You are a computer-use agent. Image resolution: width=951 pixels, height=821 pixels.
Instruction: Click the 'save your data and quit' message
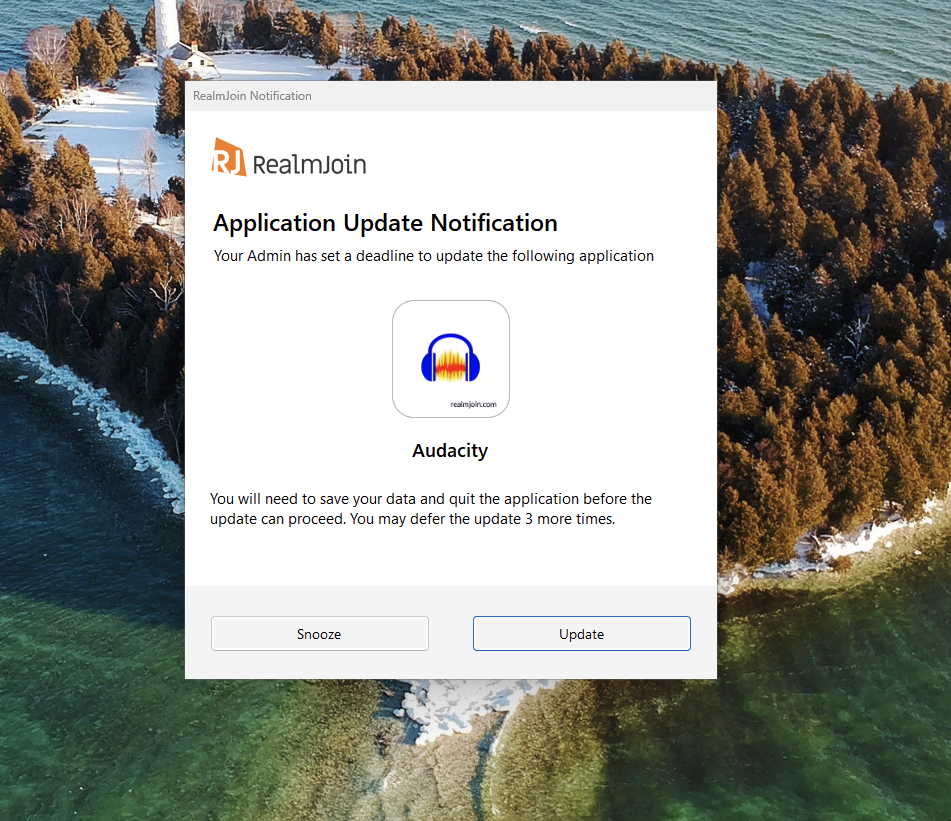coord(430,499)
